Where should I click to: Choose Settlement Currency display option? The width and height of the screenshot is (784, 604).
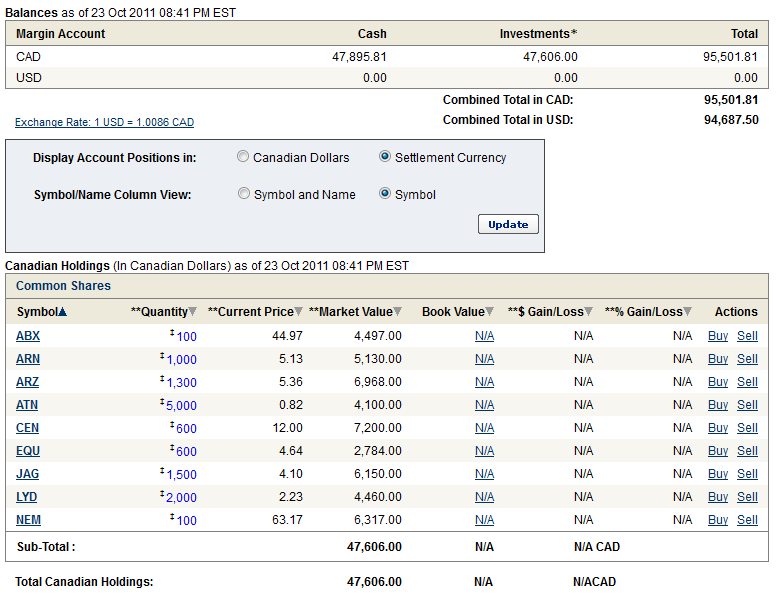[385, 157]
